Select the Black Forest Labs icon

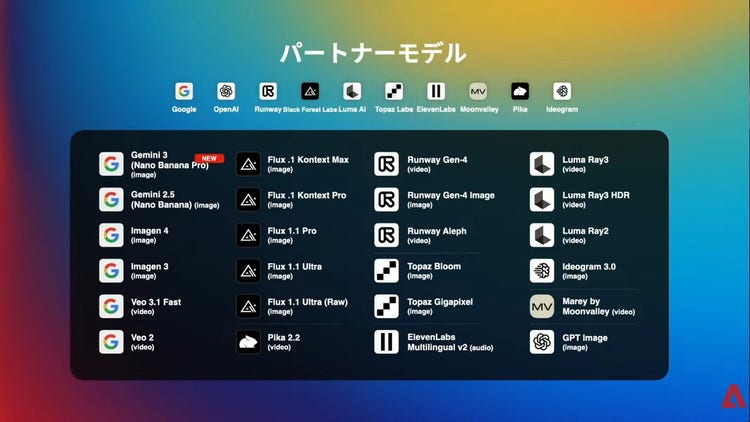pos(310,91)
